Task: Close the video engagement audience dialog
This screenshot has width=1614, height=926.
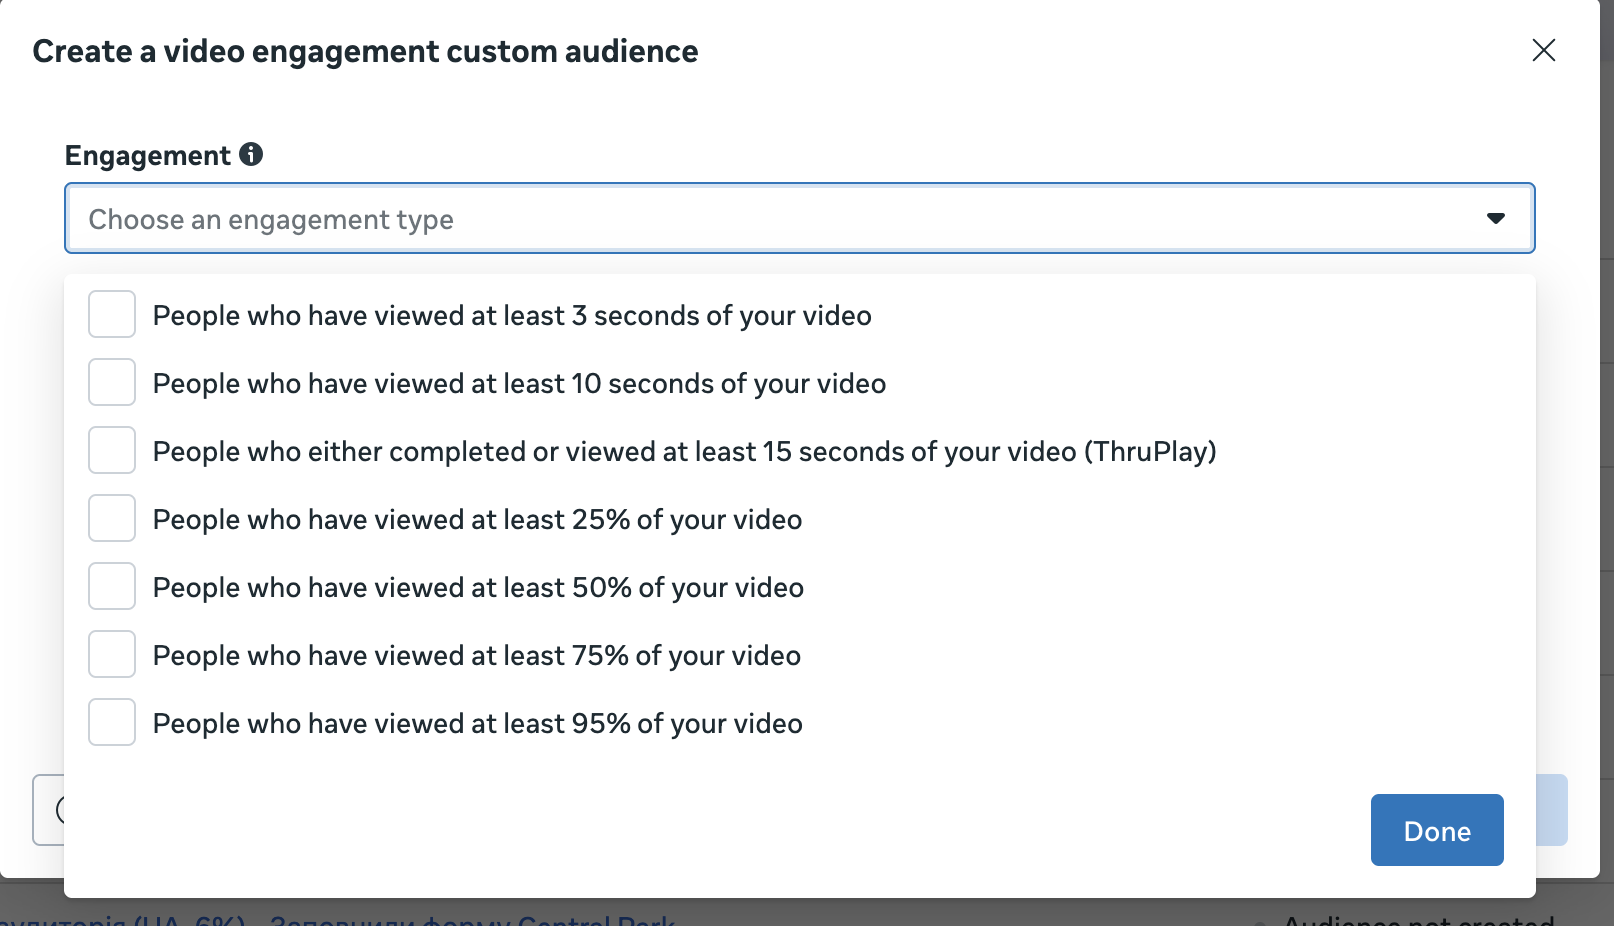Action: [x=1543, y=50]
